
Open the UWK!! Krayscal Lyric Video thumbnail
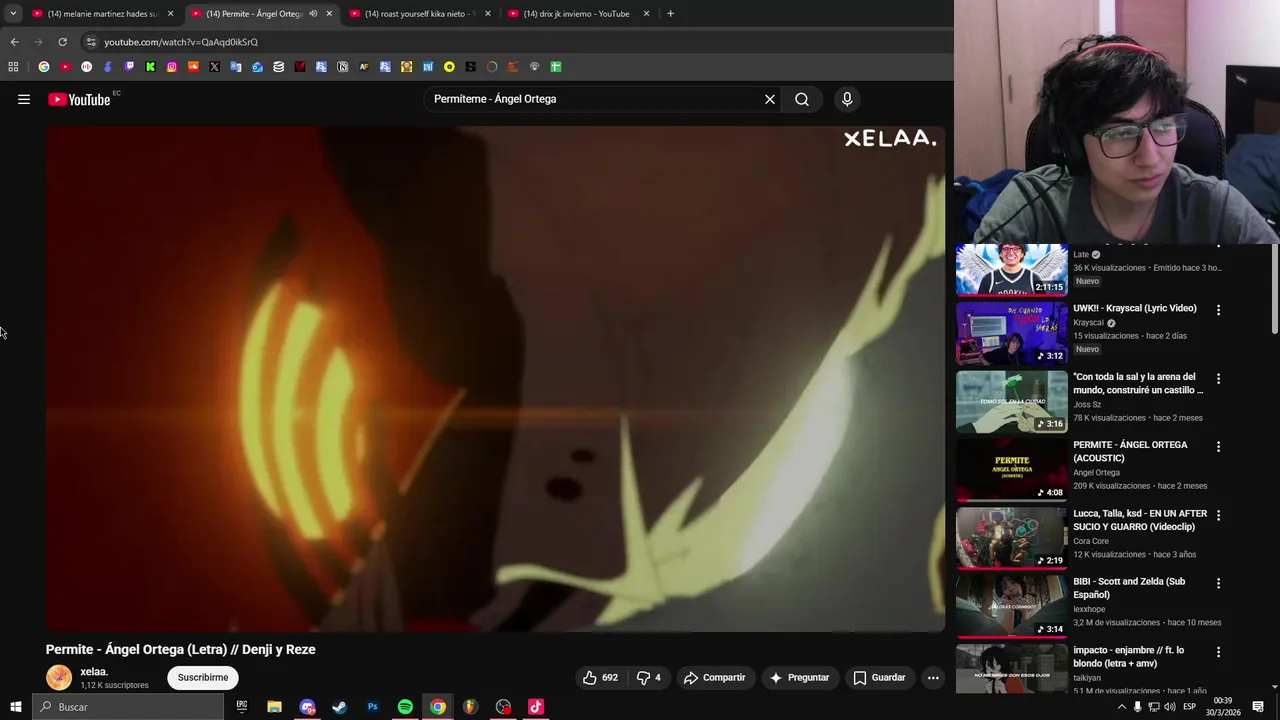[1011, 333]
